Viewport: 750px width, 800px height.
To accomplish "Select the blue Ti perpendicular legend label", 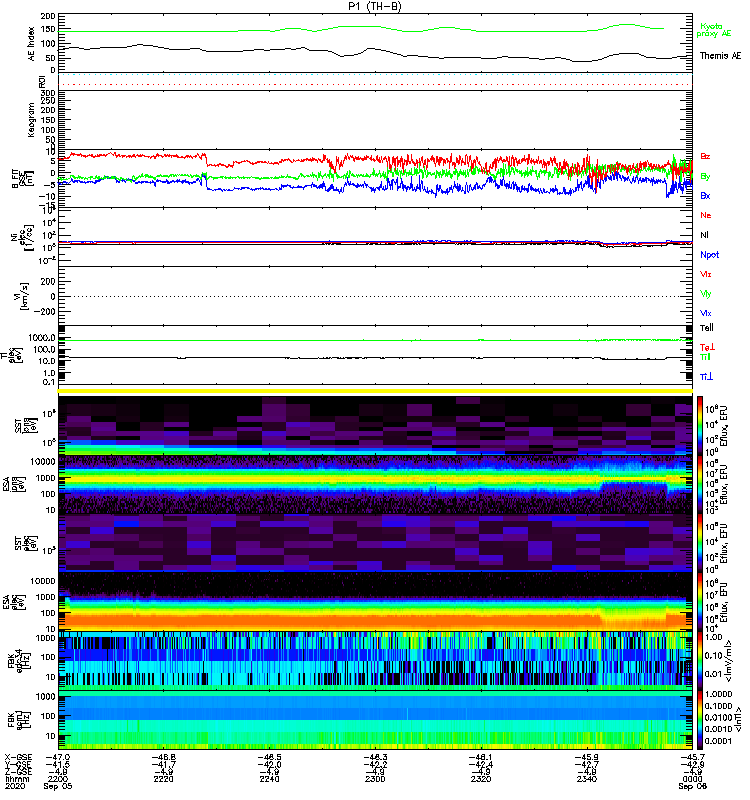I will (706, 377).
